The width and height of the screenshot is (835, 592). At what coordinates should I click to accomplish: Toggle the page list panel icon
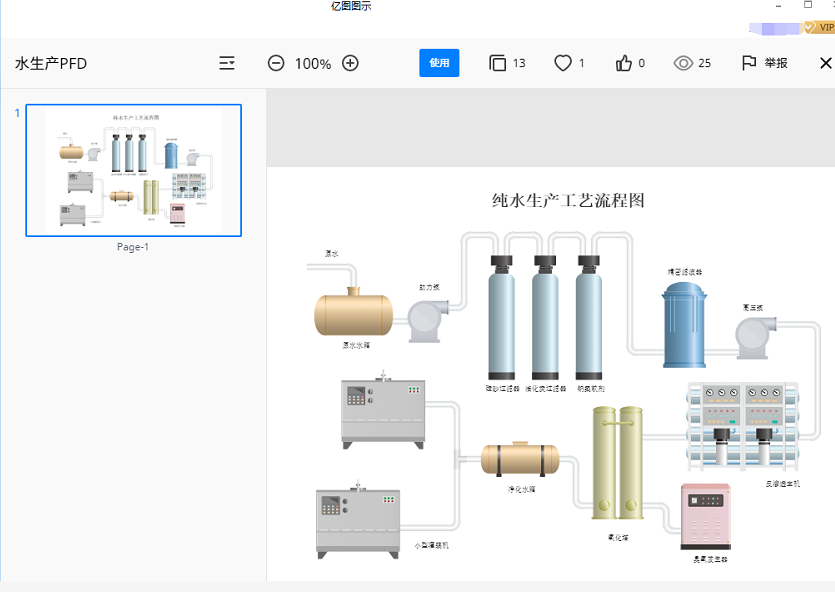pos(227,63)
